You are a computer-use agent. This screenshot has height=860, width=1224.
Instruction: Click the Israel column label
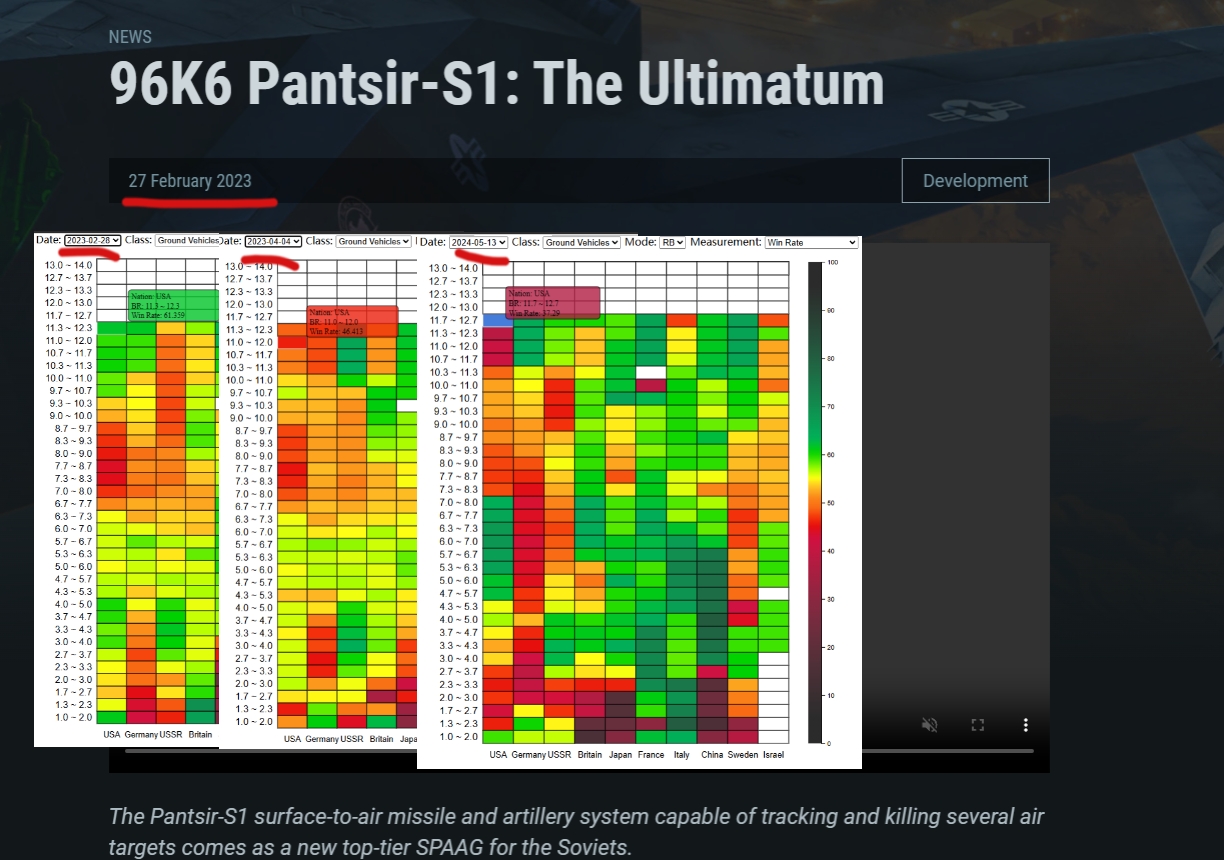point(773,755)
